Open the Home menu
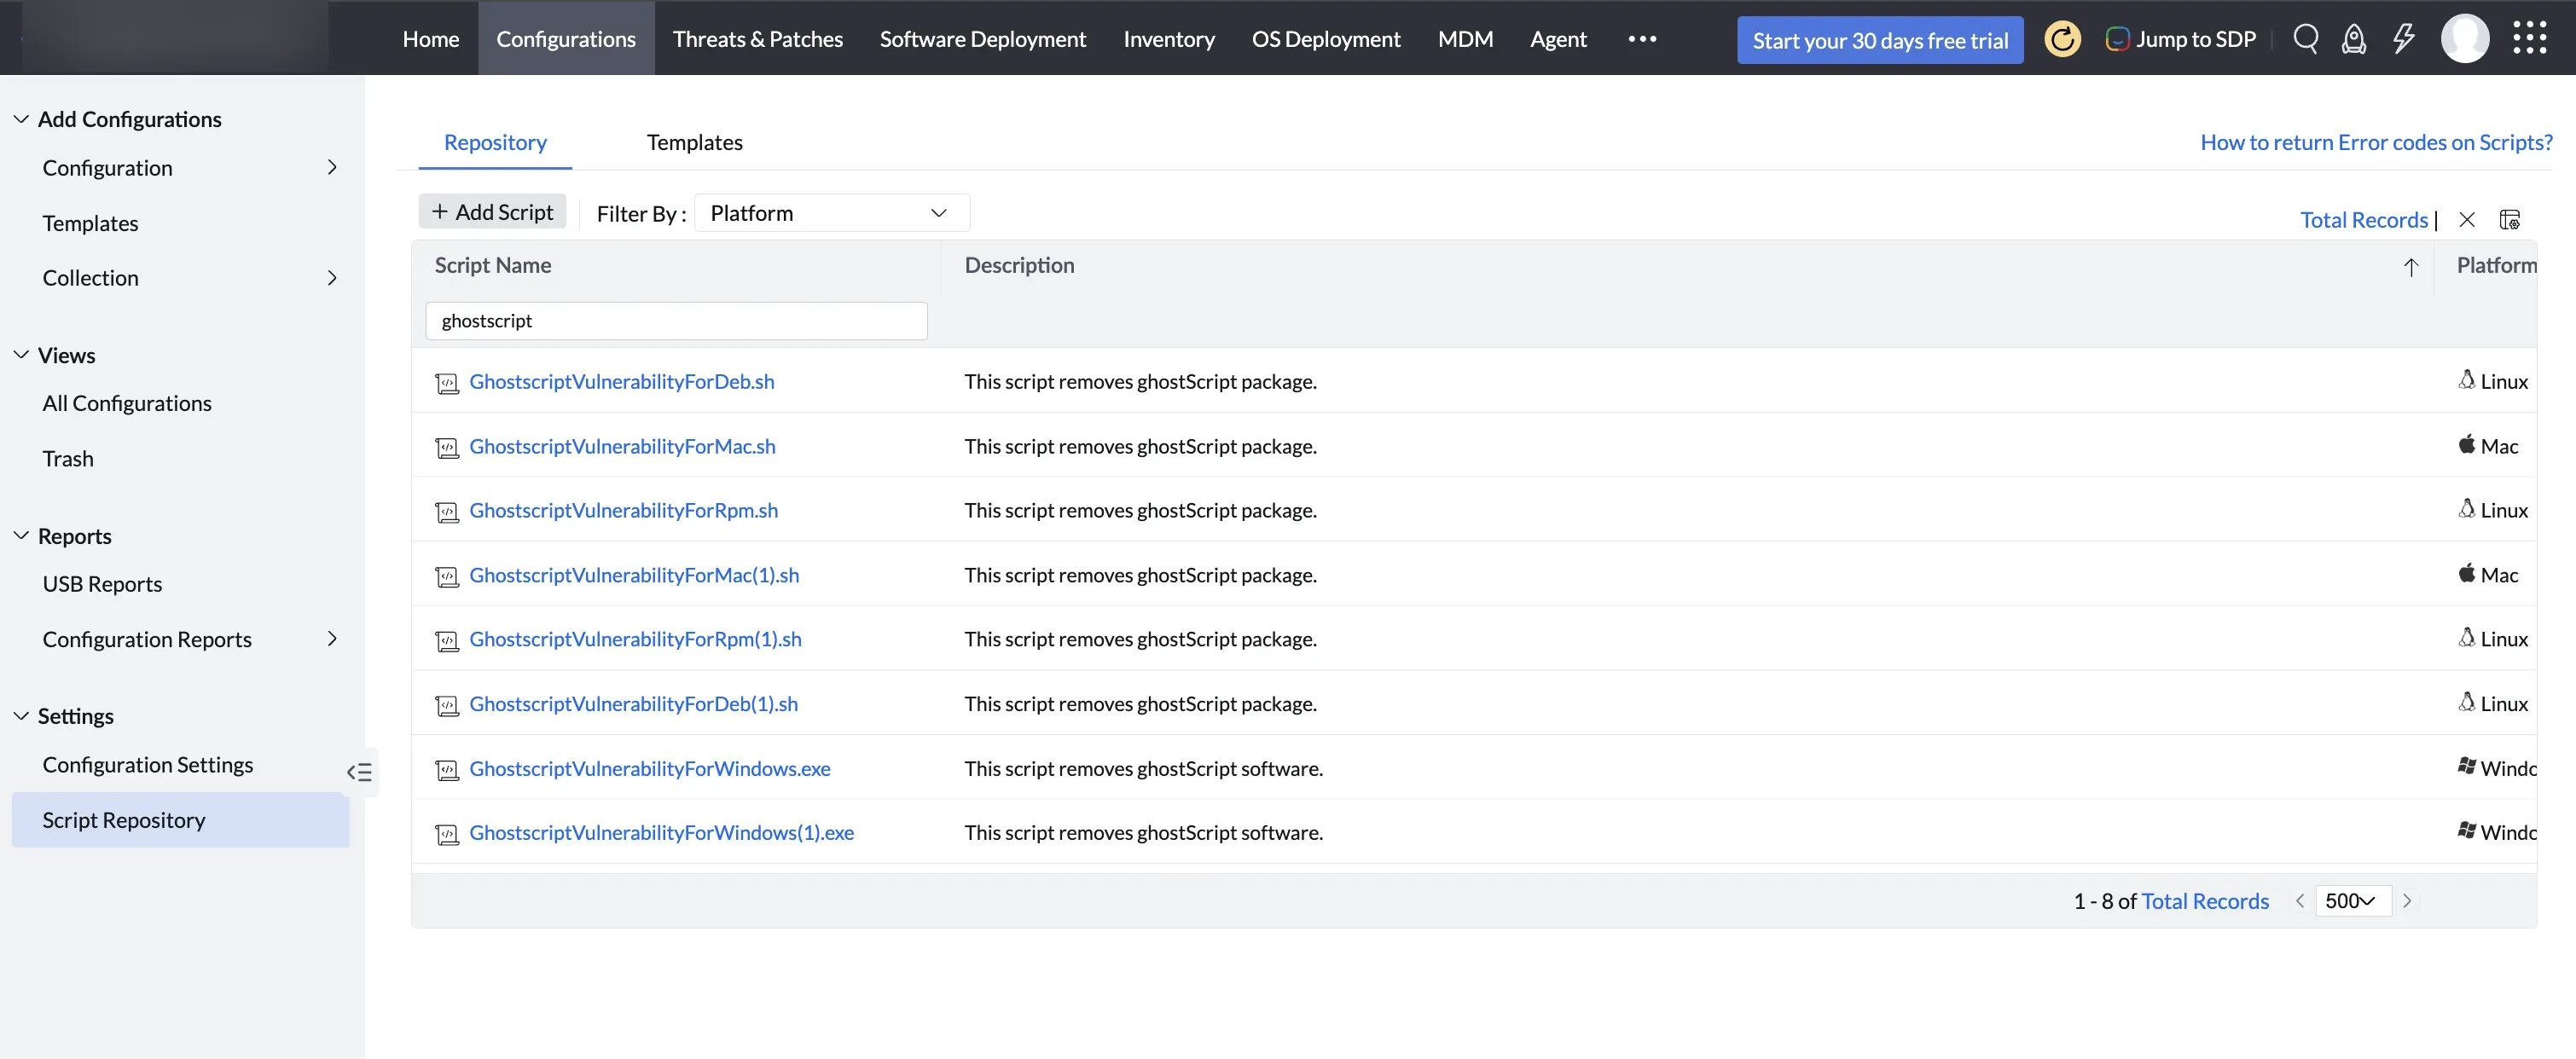The image size is (2576, 1059). coord(430,39)
